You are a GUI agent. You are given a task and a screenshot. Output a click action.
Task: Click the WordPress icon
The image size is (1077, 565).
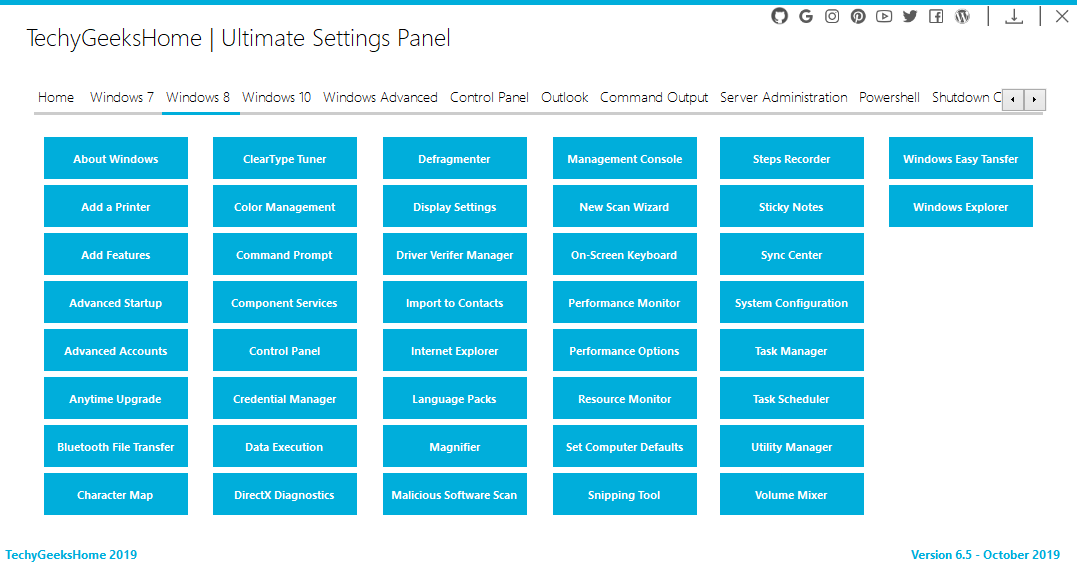(962, 16)
